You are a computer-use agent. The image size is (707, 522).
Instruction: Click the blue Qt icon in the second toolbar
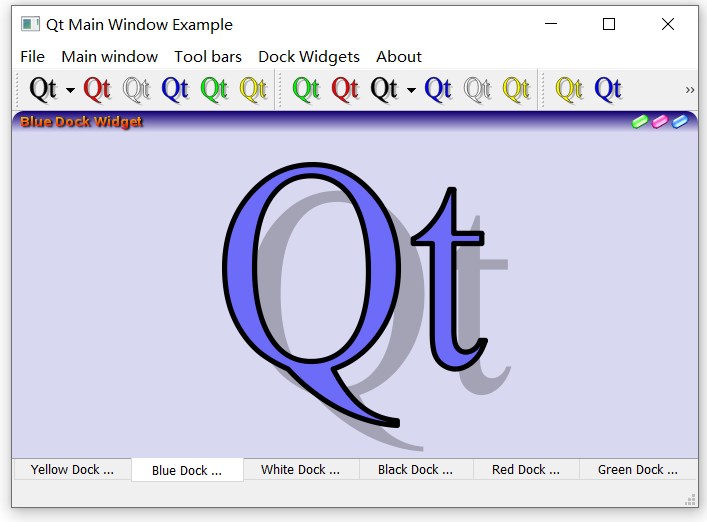click(x=438, y=89)
